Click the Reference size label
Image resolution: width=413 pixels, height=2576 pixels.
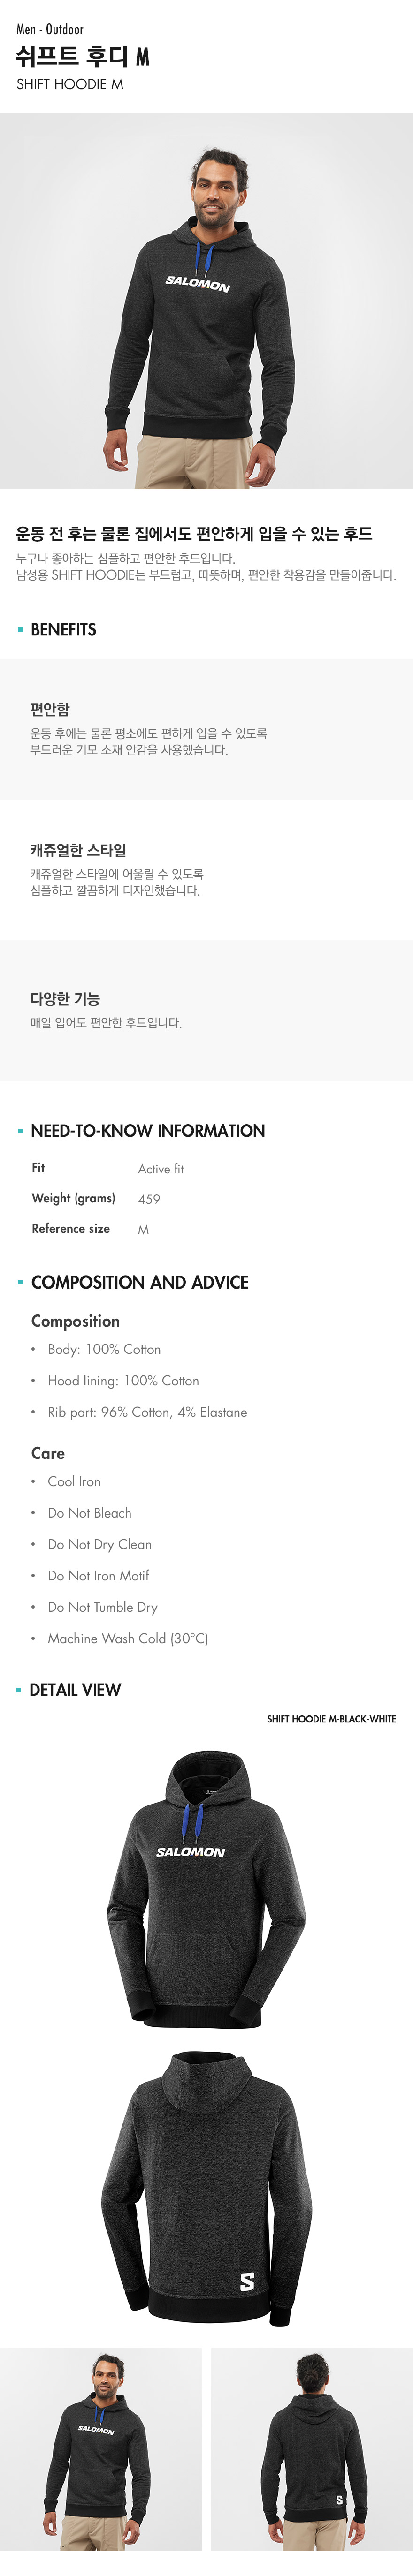[71, 1228]
